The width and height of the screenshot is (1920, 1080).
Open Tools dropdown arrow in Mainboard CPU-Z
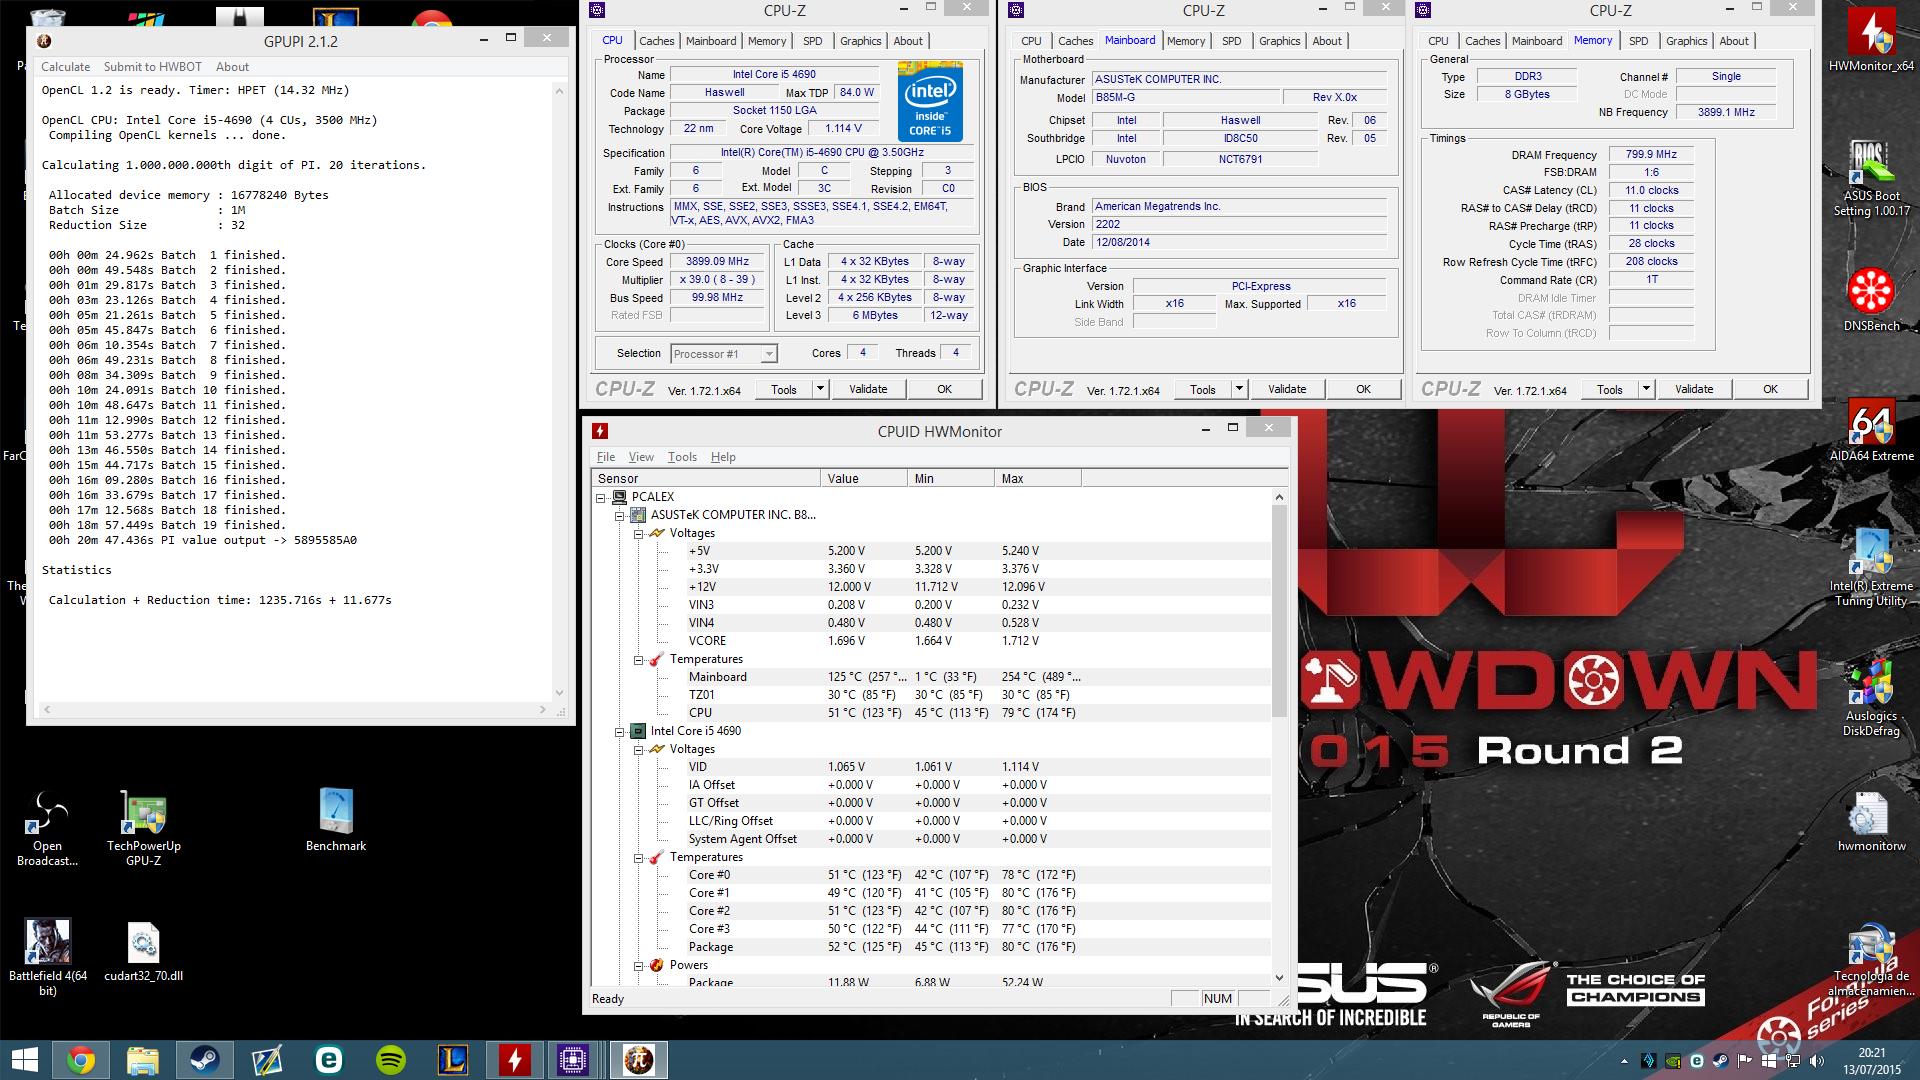[1239, 389]
